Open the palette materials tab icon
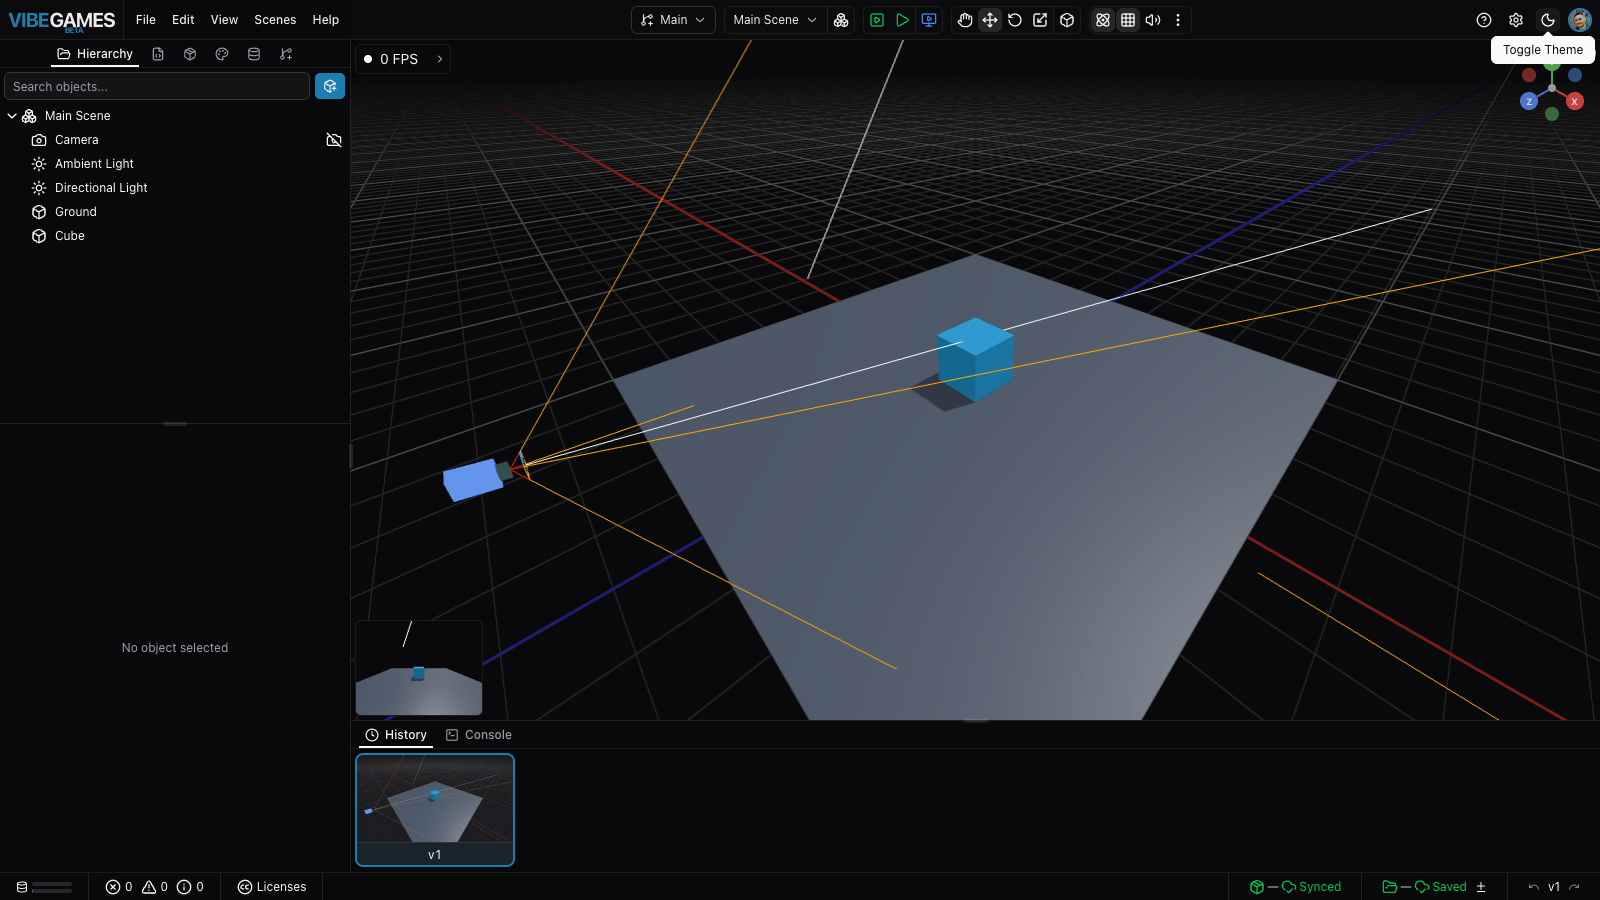Screen dimensions: 1600x900 click(x=222, y=54)
